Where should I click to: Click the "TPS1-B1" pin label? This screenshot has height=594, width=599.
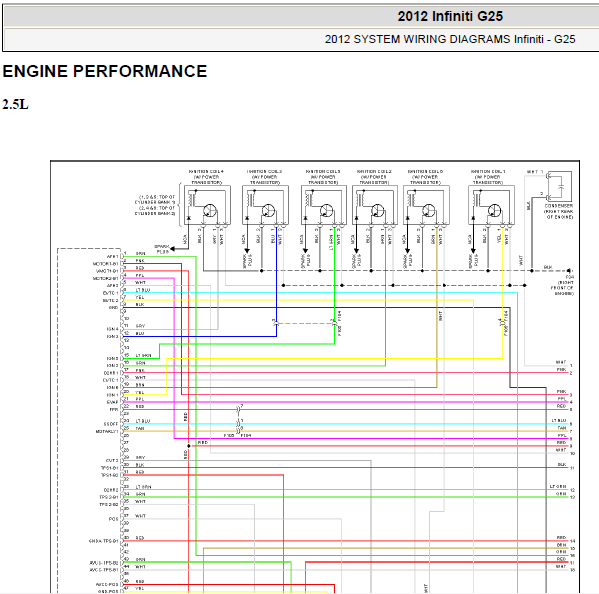pos(110,468)
